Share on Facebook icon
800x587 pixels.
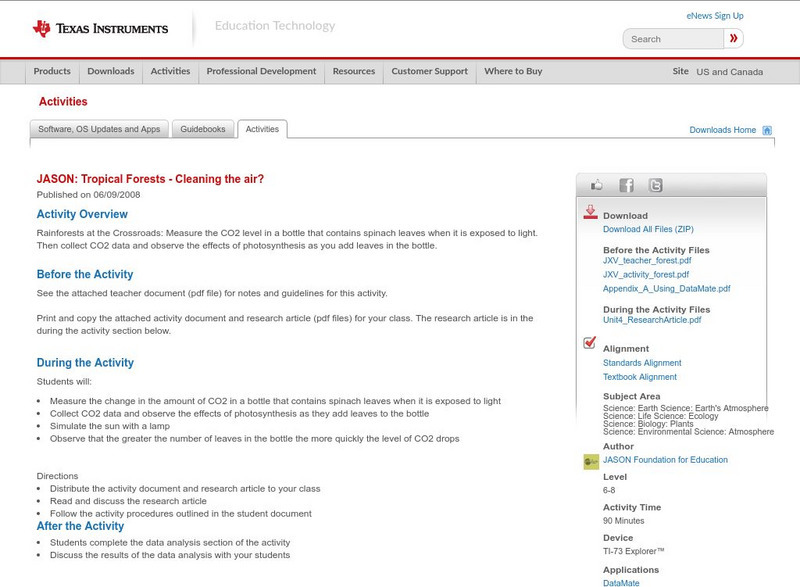pos(626,185)
